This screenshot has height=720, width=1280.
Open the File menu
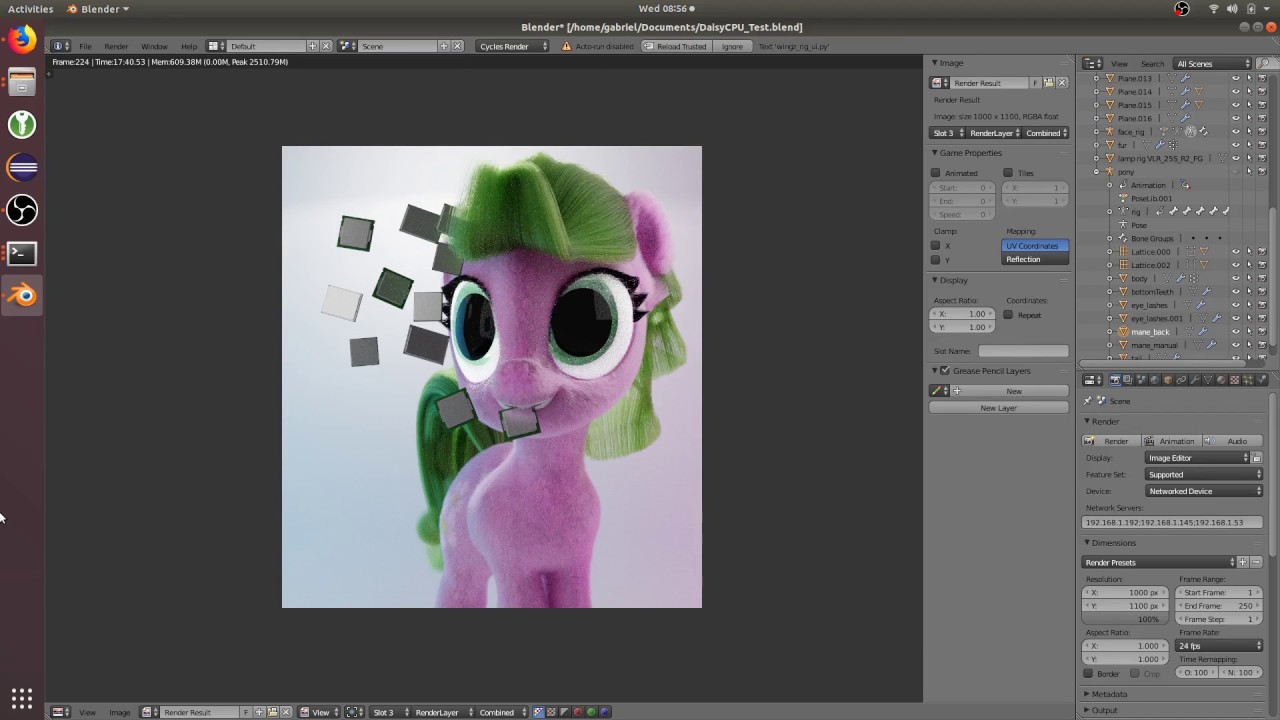click(85, 46)
